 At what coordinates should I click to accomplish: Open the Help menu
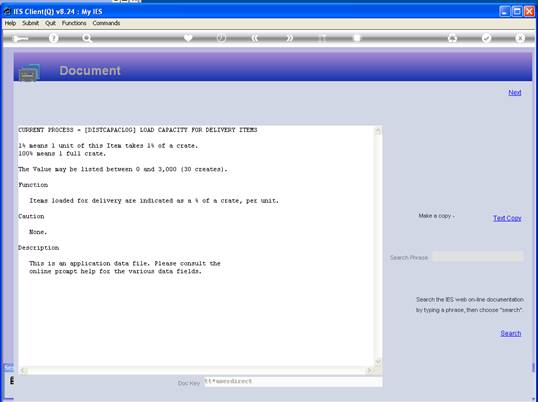point(10,23)
